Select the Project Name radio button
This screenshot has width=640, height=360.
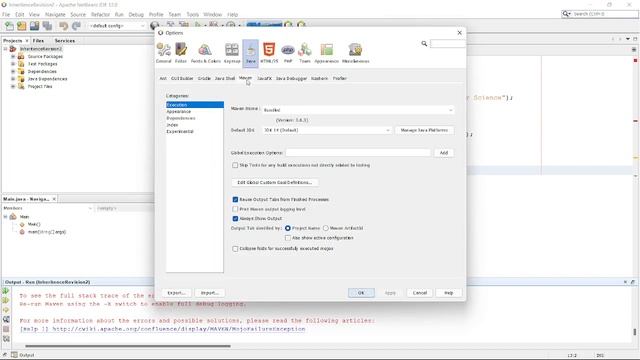[x=288, y=228]
